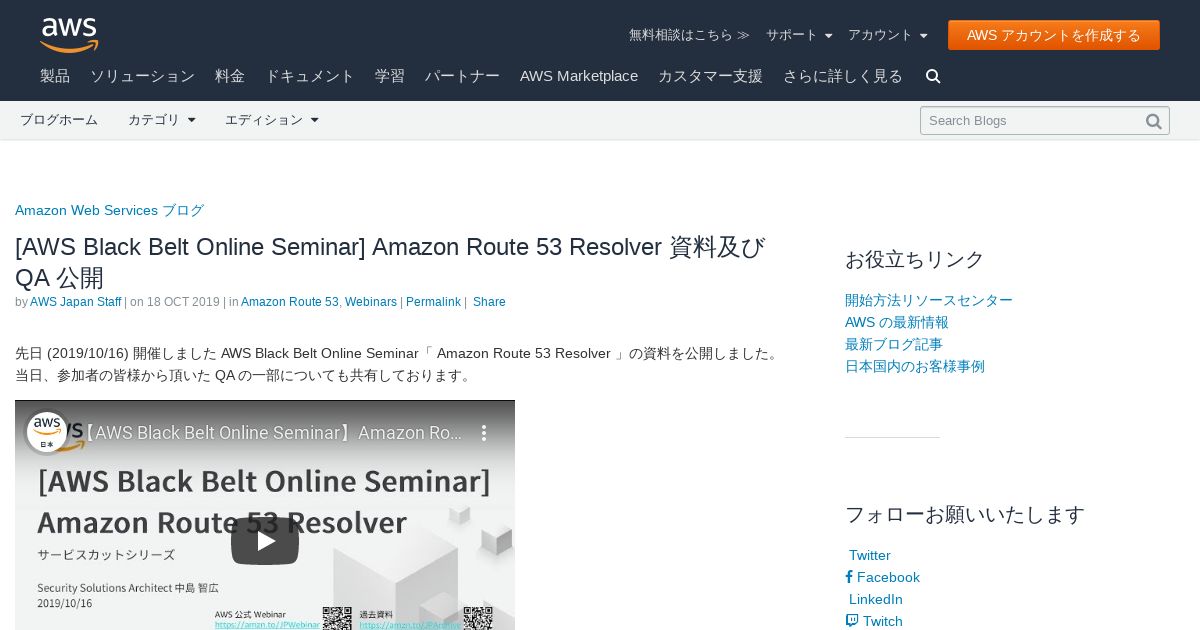
Task: Open the ドキュメント menu item
Action: [310, 76]
